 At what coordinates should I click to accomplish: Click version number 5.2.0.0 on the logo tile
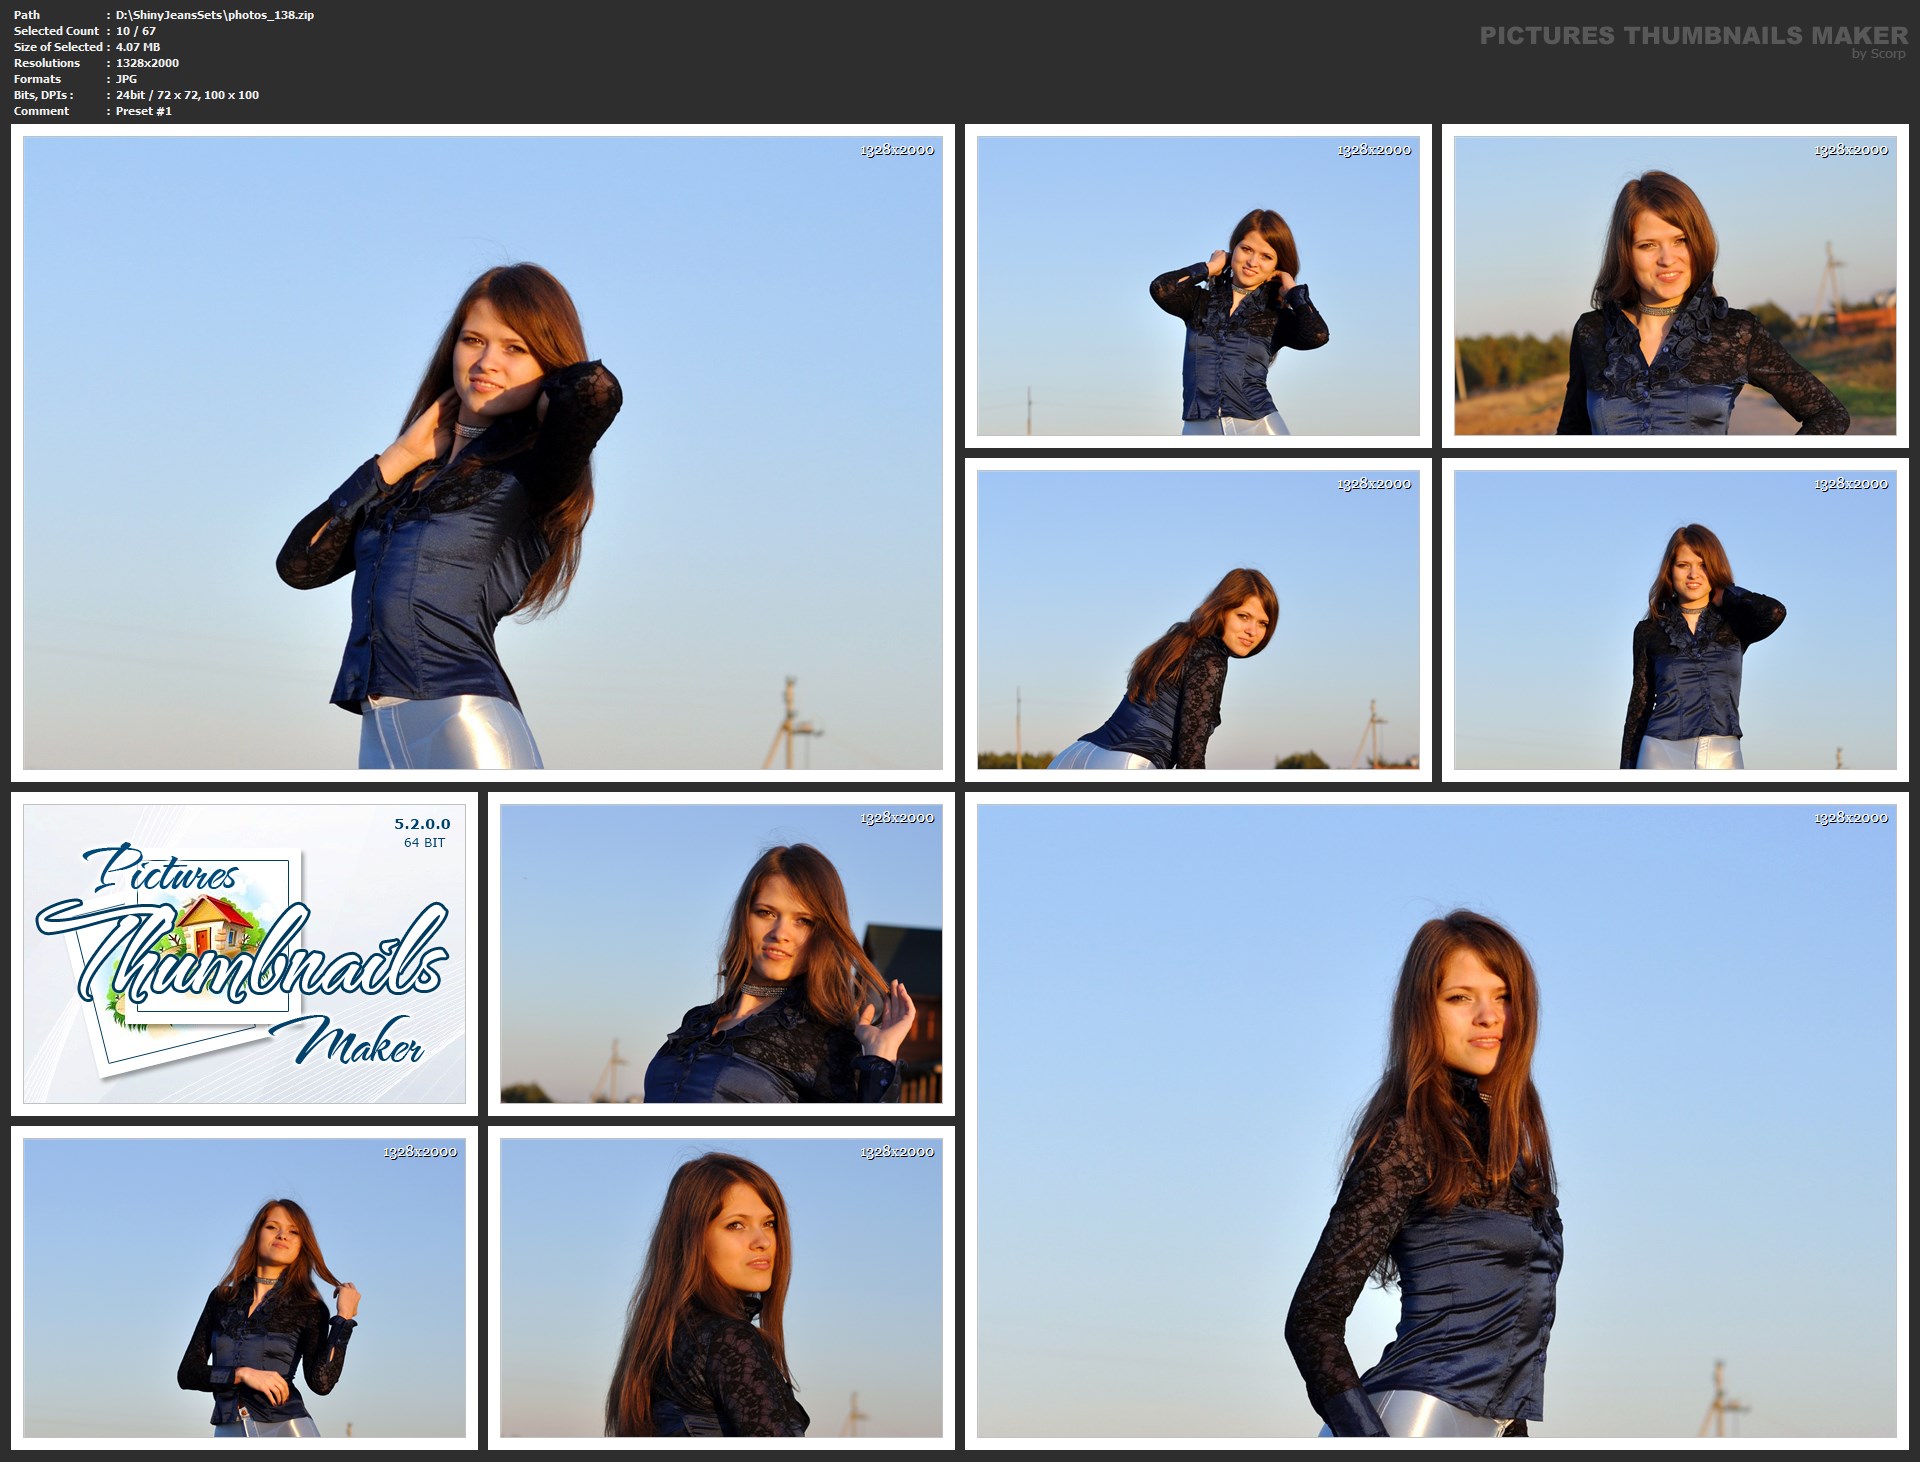point(422,824)
